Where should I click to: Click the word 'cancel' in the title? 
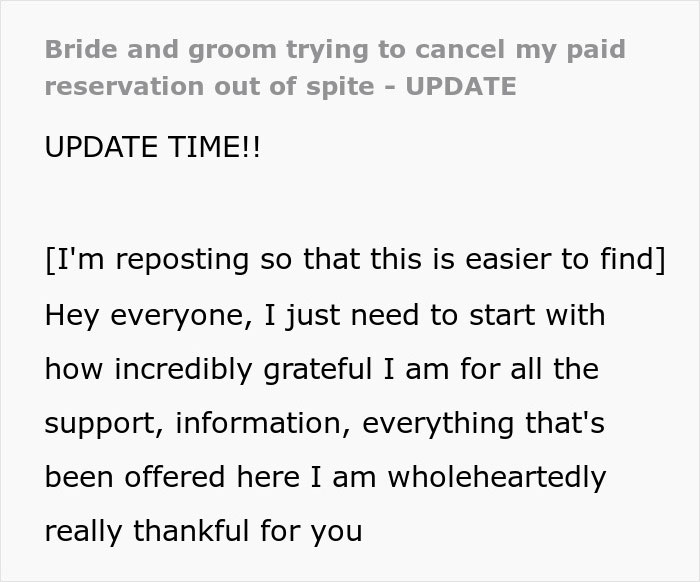[x=460, y=49]
